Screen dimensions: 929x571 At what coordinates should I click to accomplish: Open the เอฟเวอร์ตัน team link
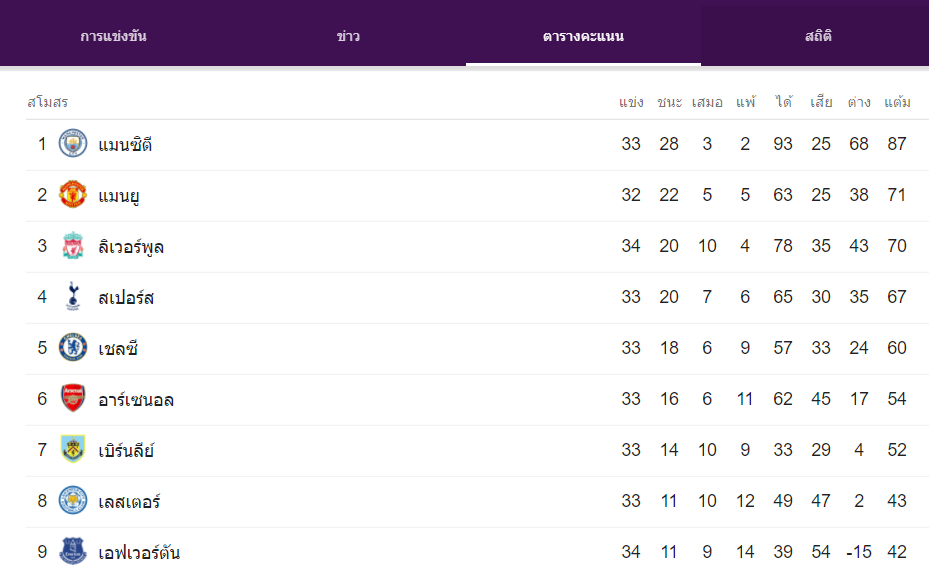[139, 552]
